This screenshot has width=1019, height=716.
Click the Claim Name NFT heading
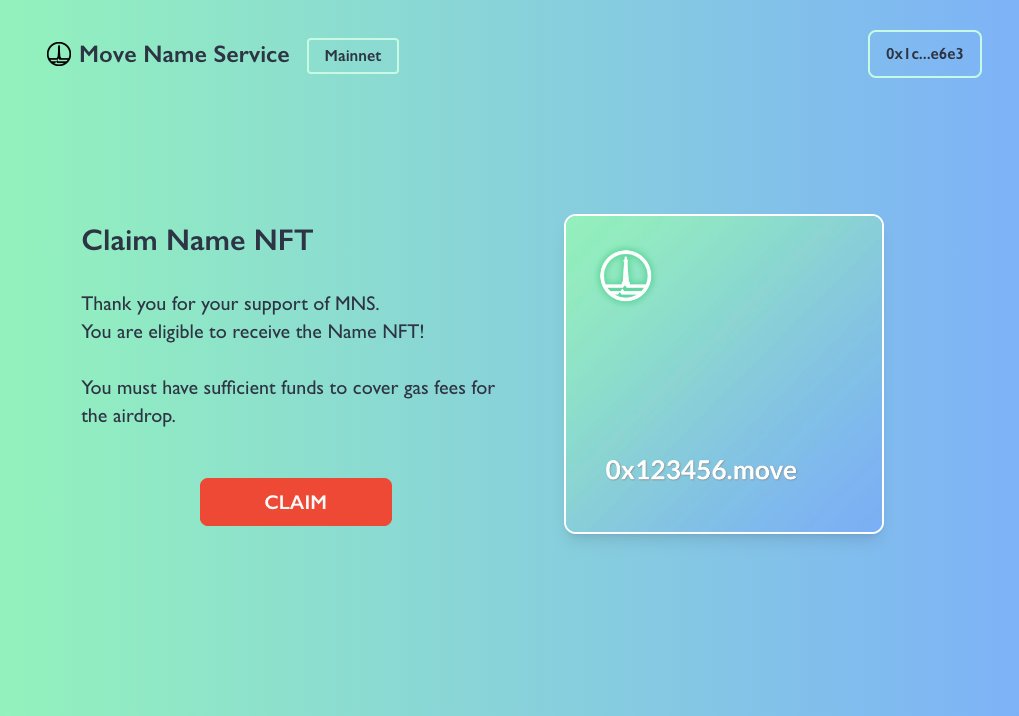197,240
